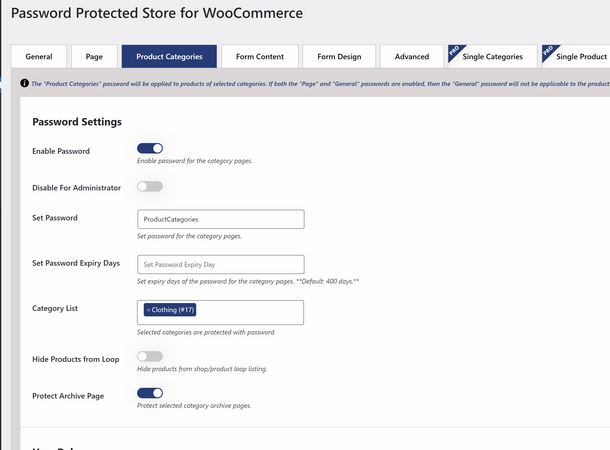This screenshot has width=610, height=450.
Task: Toggle Hide Products from Loop on
Action: (150, 356)
